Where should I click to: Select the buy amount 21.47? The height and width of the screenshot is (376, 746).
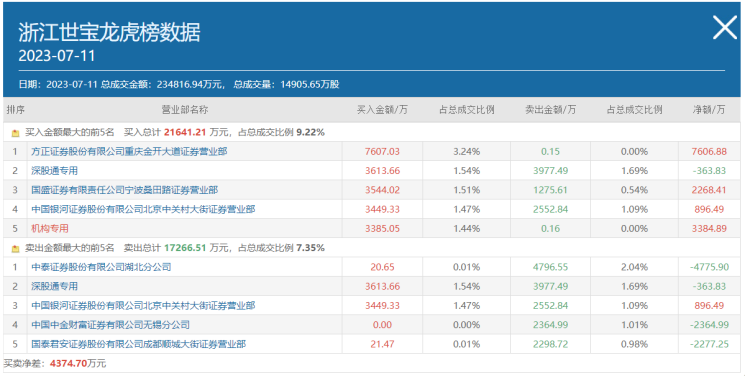click(x=382, y=344)
